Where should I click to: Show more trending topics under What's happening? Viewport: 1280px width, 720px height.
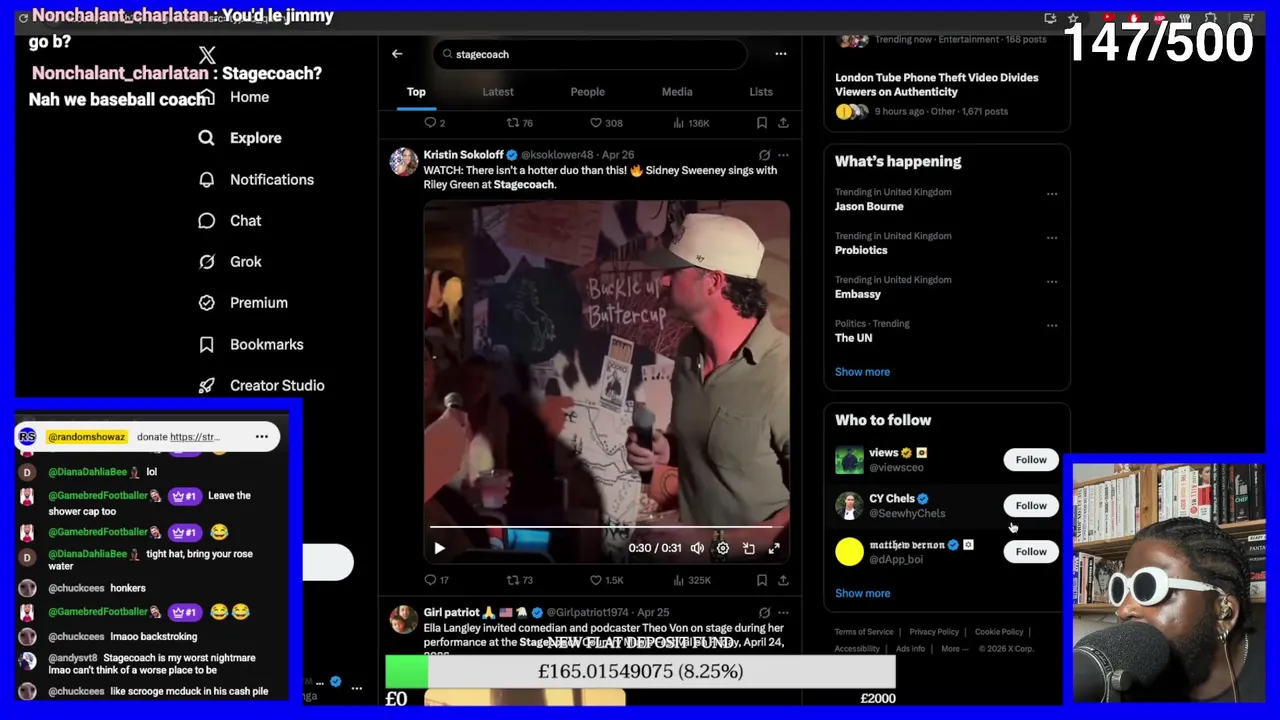tap(862, 372)
